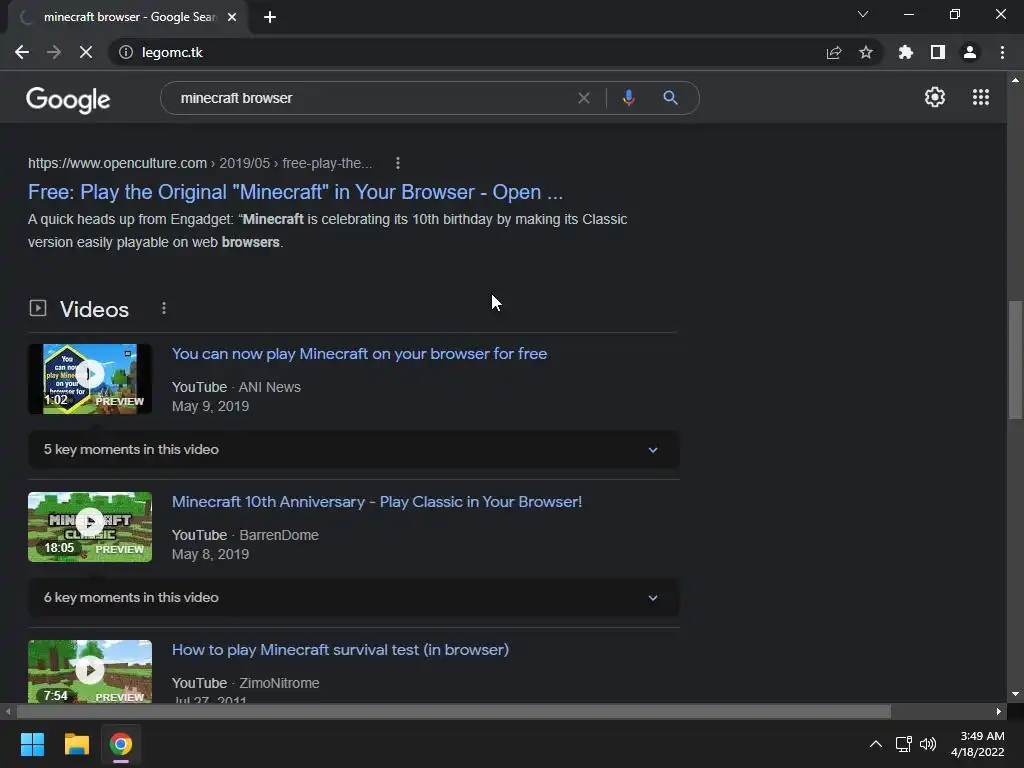Open the Chrome side panel
Viewport: 1024px width, 768px height.
pos(938,52)
